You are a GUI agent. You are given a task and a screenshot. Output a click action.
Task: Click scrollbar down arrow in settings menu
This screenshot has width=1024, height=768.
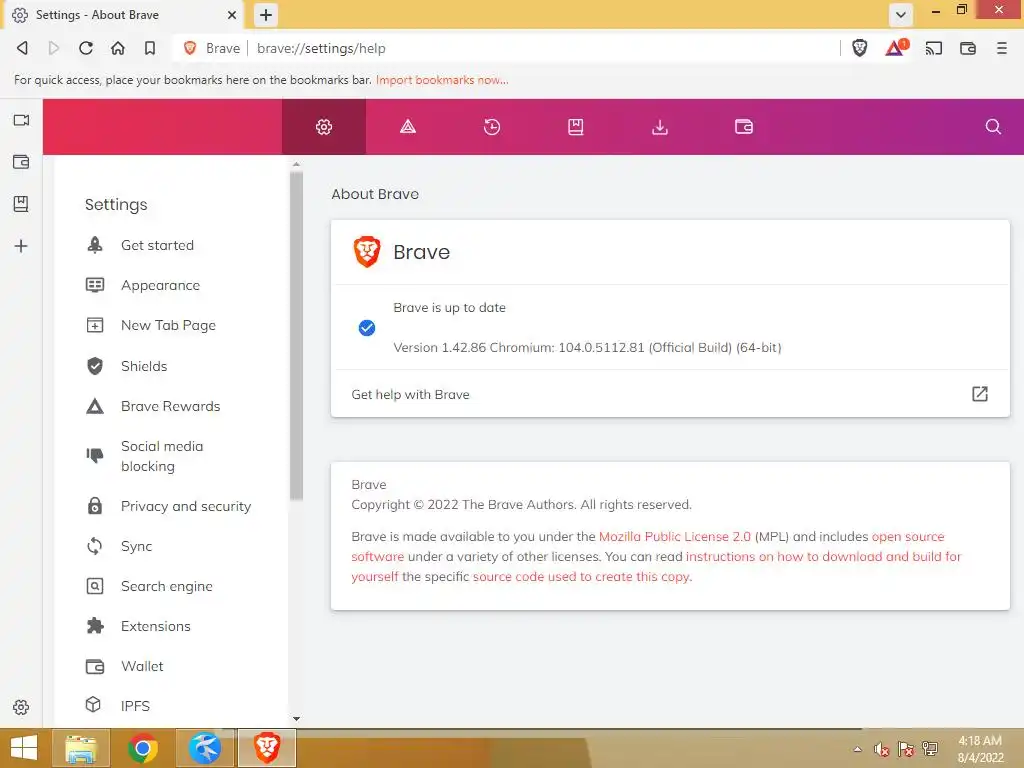point(296,718)
